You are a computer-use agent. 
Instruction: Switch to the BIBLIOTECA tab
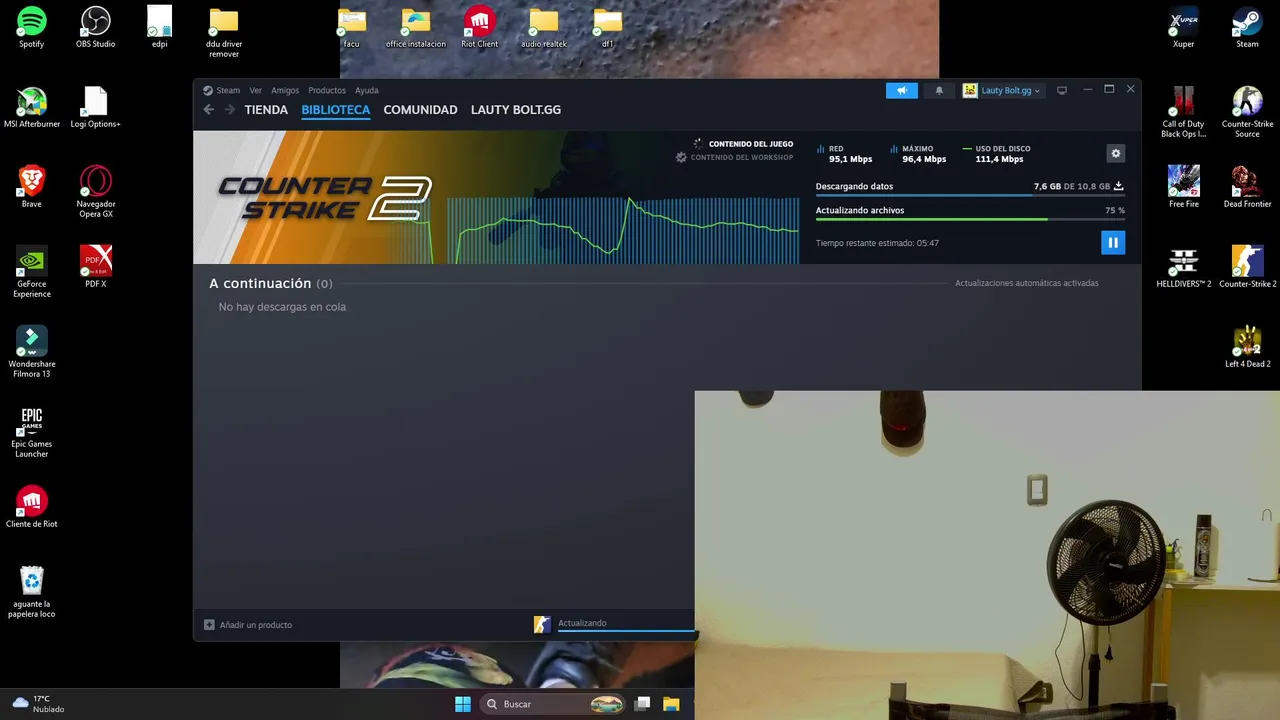[336, 110]
